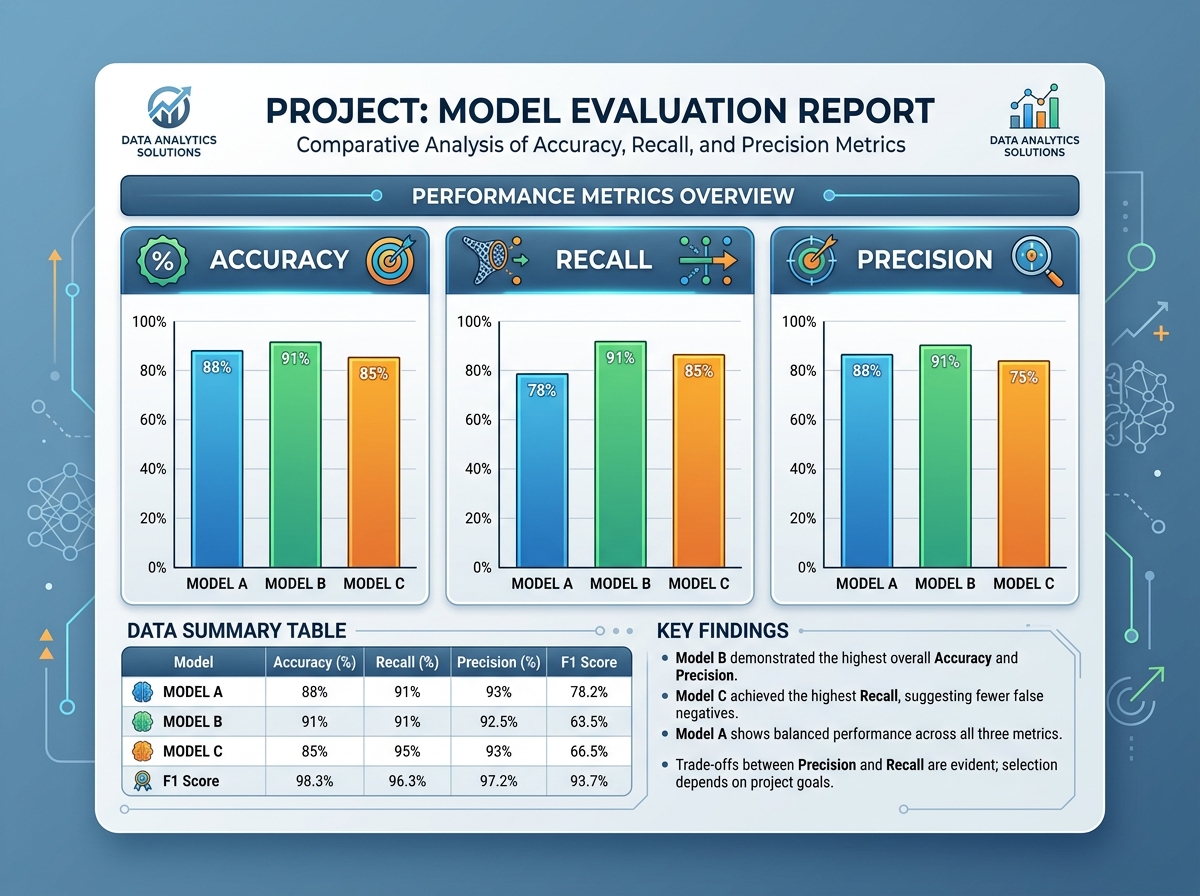
Task: Select the Model A bar in the Accuracy chart
Action: click(217, 459)
